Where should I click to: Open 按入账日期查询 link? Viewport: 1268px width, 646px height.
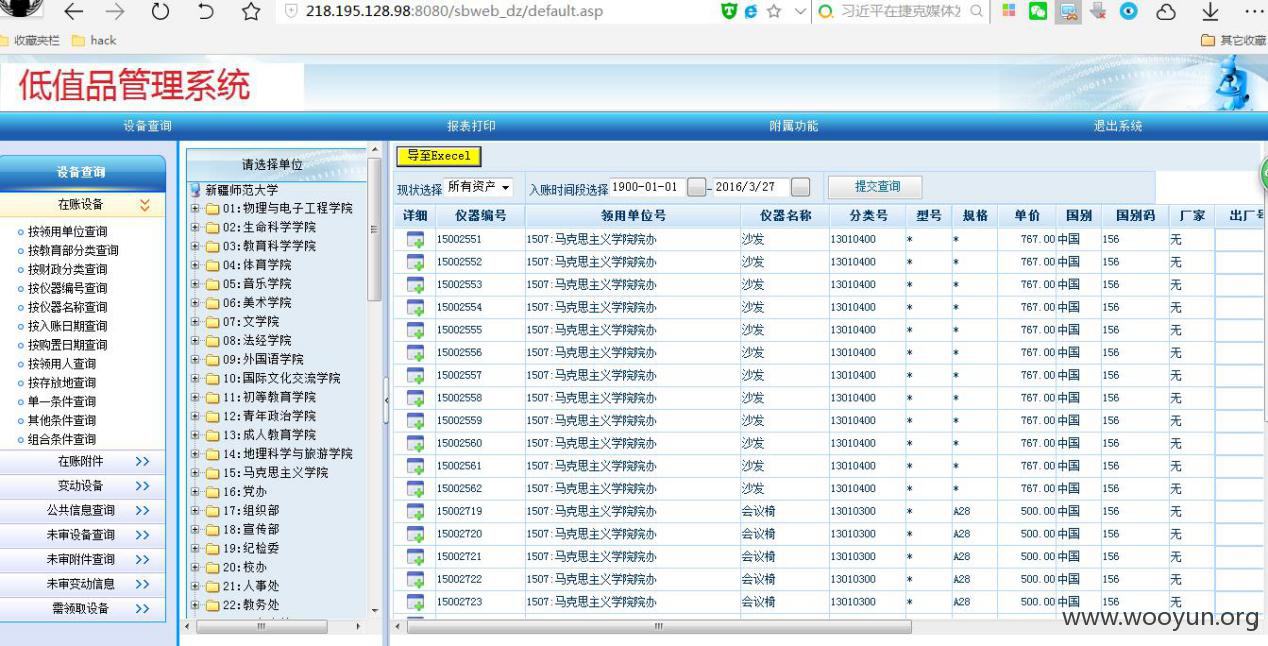click(x=67, y=326)
